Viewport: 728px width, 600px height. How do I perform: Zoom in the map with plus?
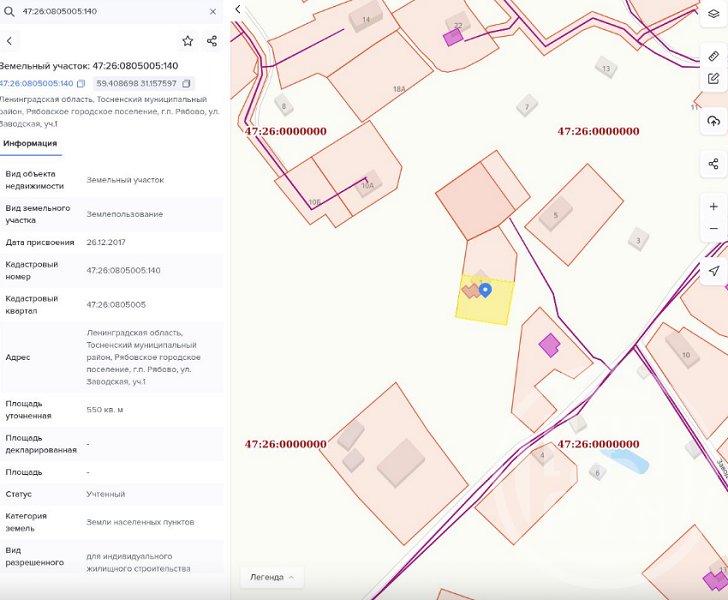tap(714, 207)
